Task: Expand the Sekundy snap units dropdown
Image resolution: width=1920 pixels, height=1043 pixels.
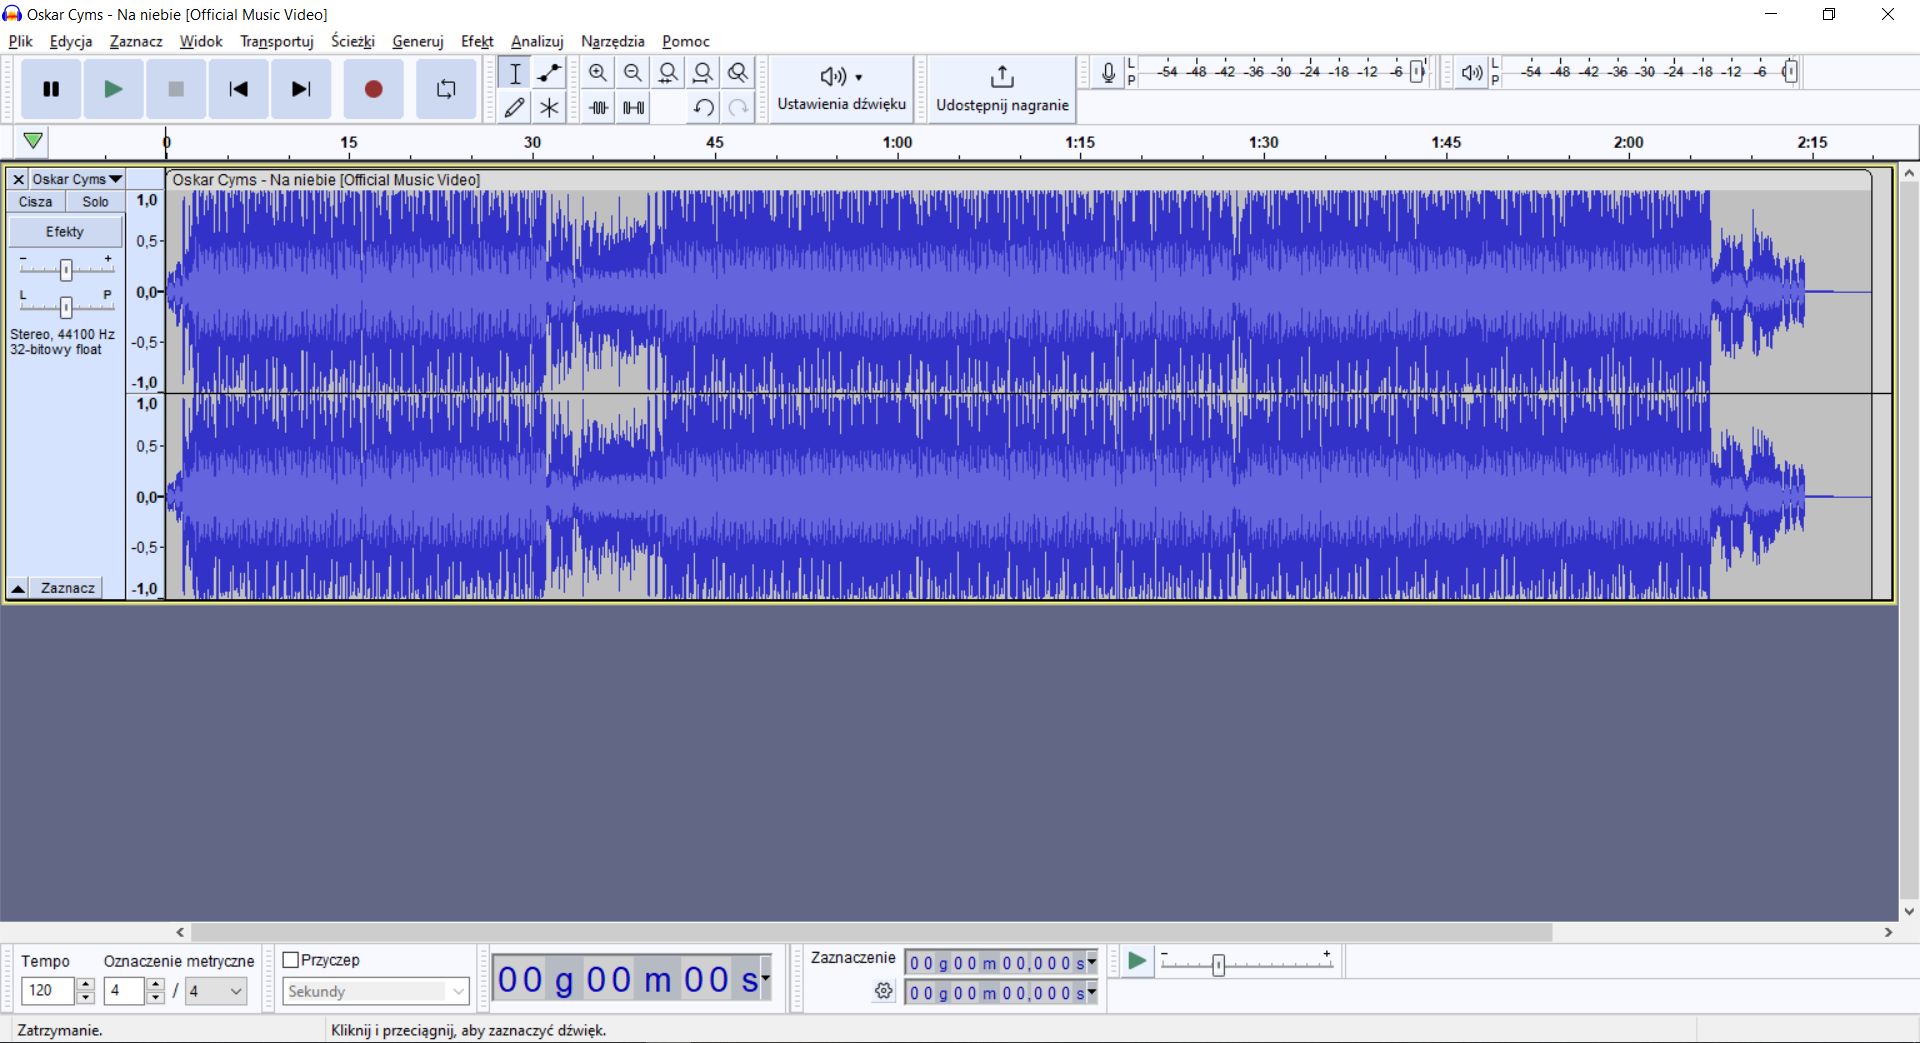Action: coord(375,991)
